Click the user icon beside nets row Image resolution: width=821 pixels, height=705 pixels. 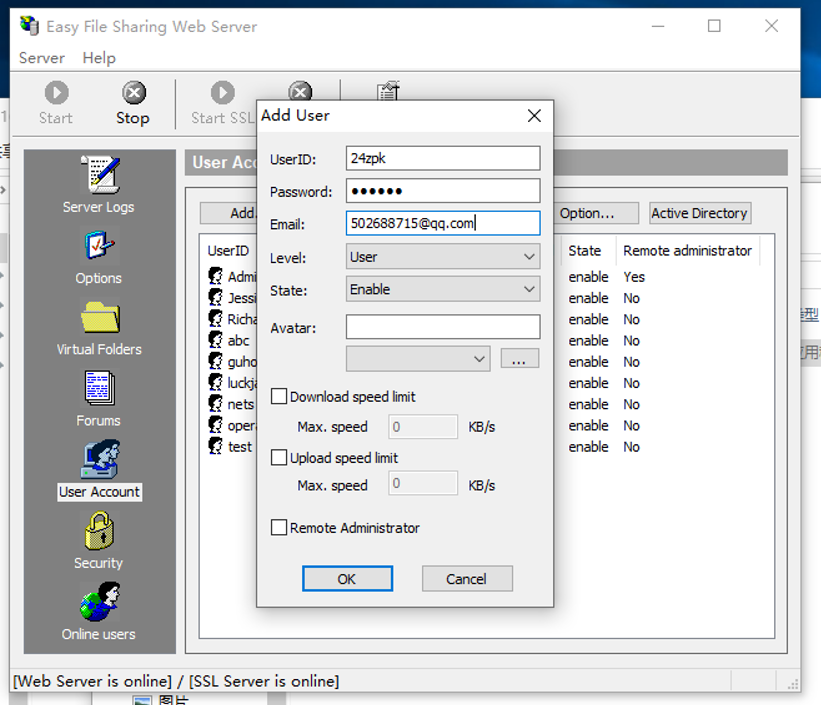215,404
